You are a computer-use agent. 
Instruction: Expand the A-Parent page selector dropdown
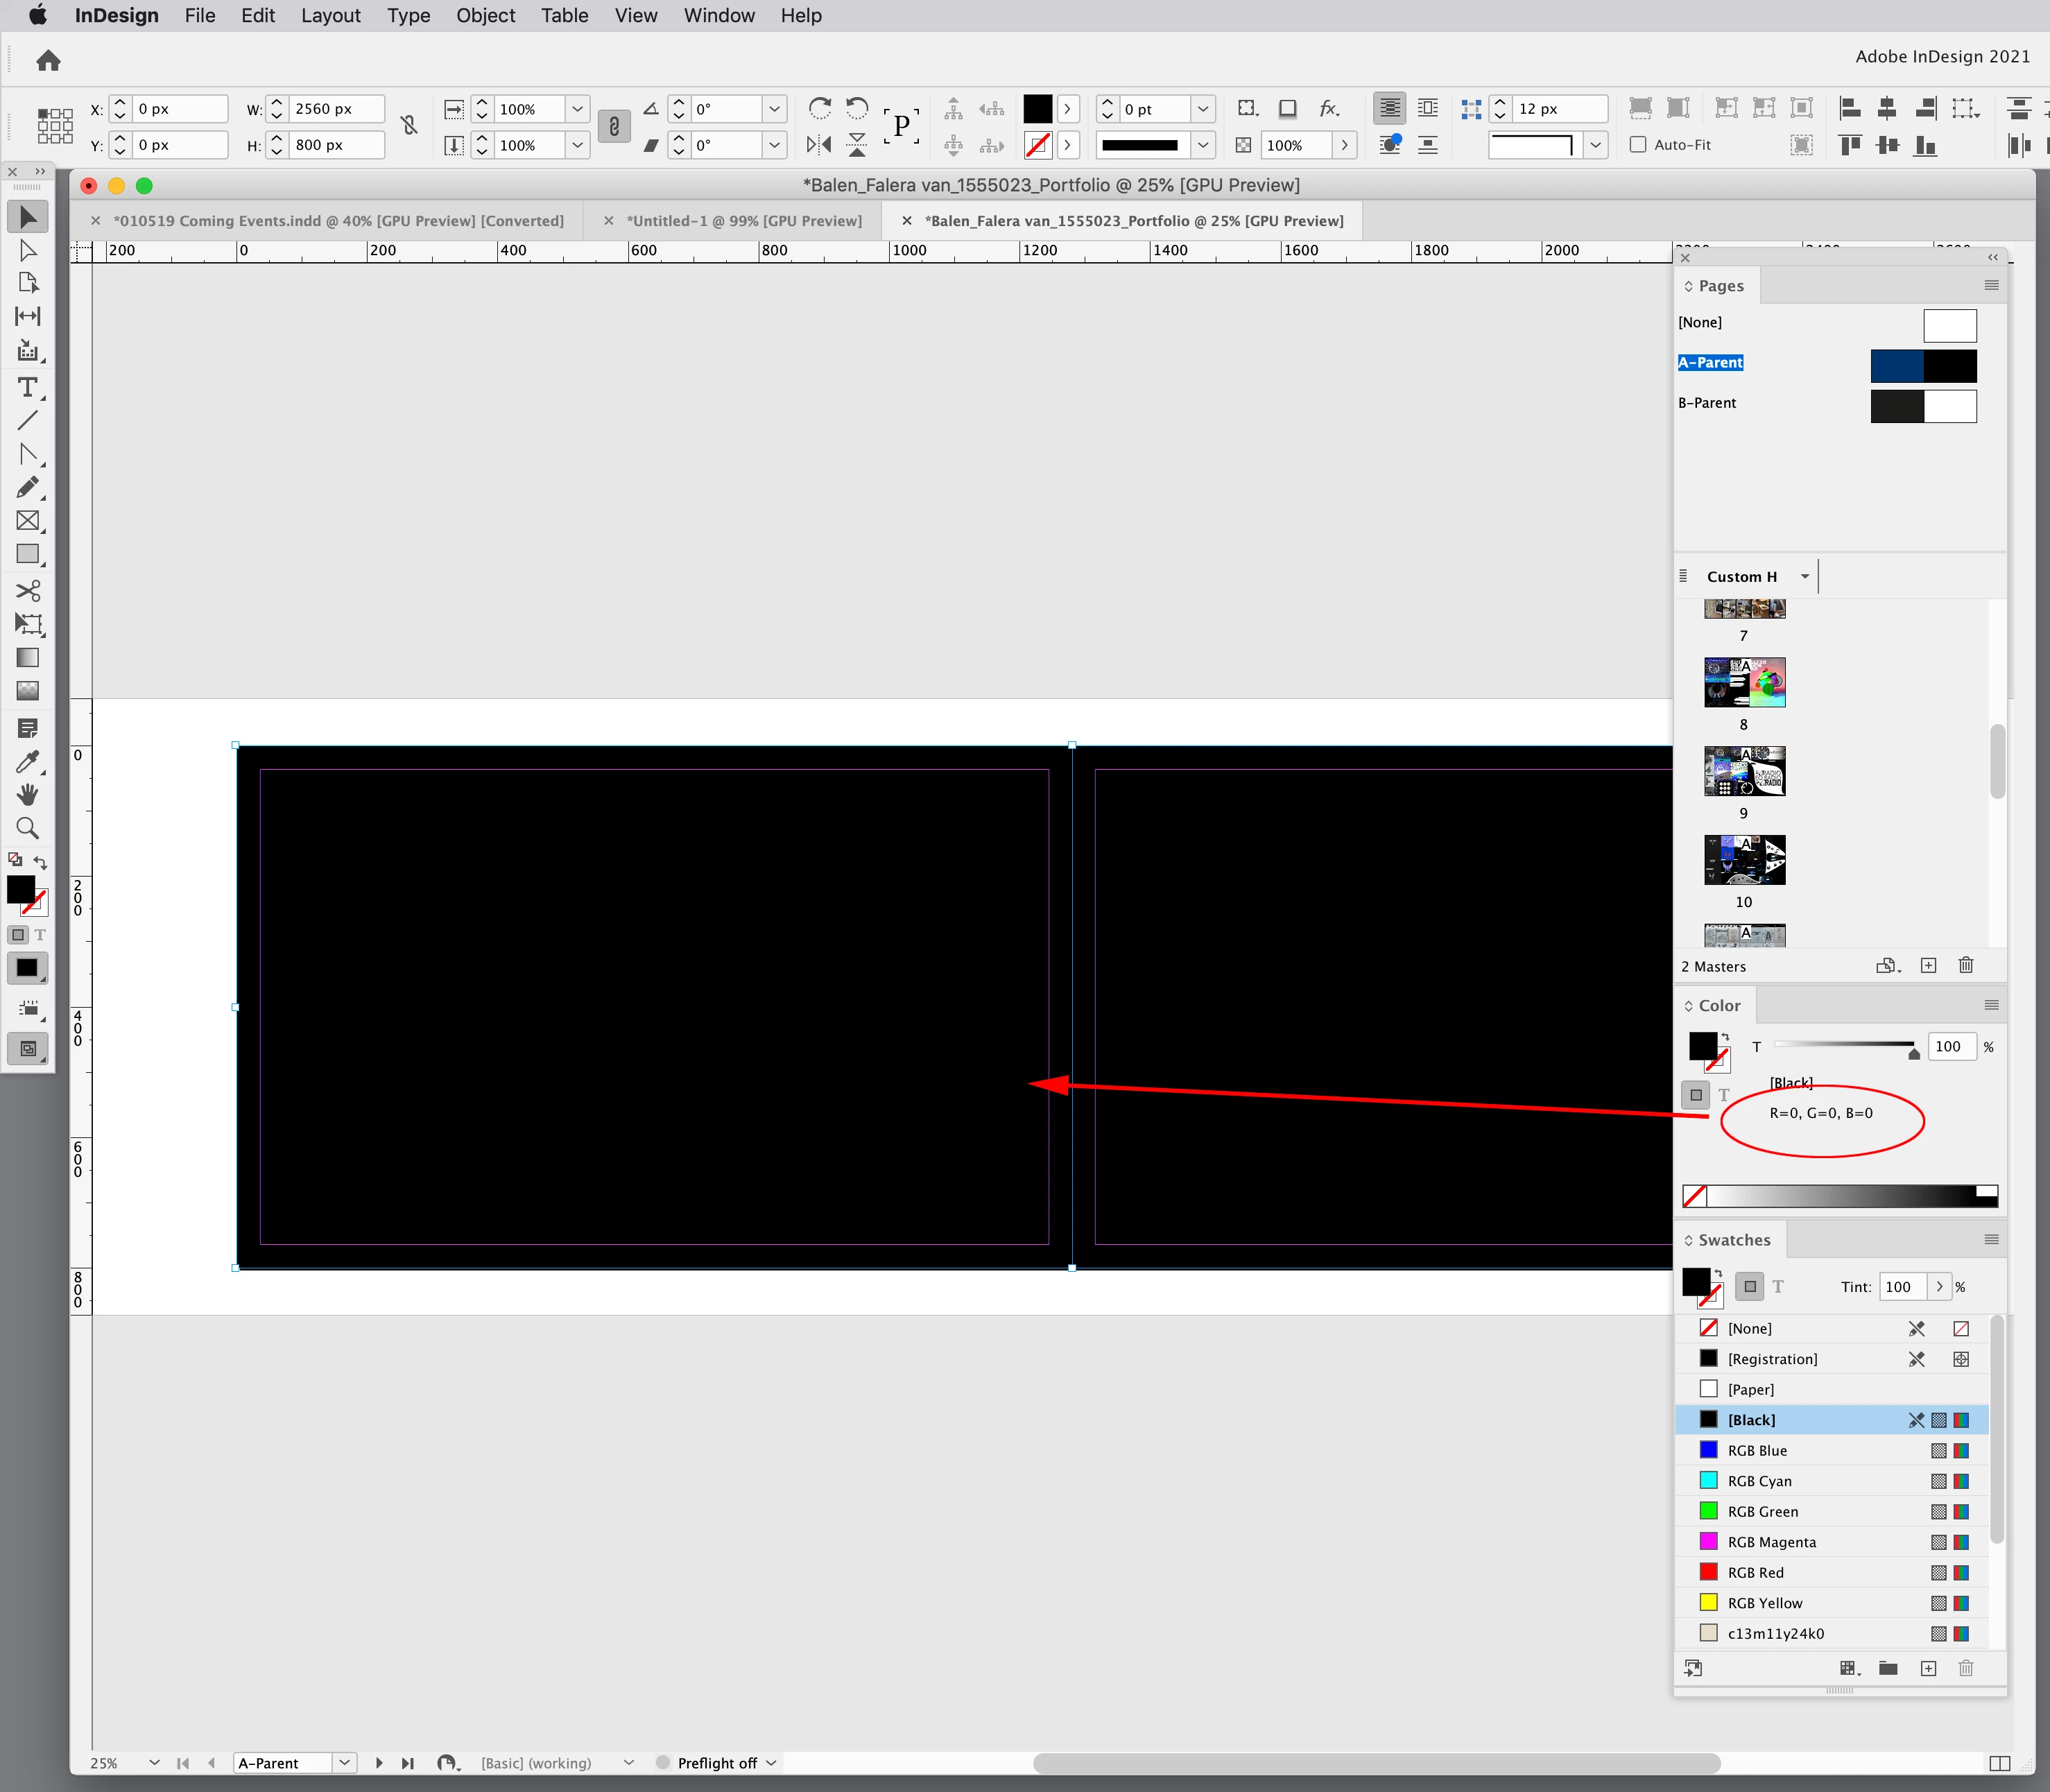(344, 1763)
